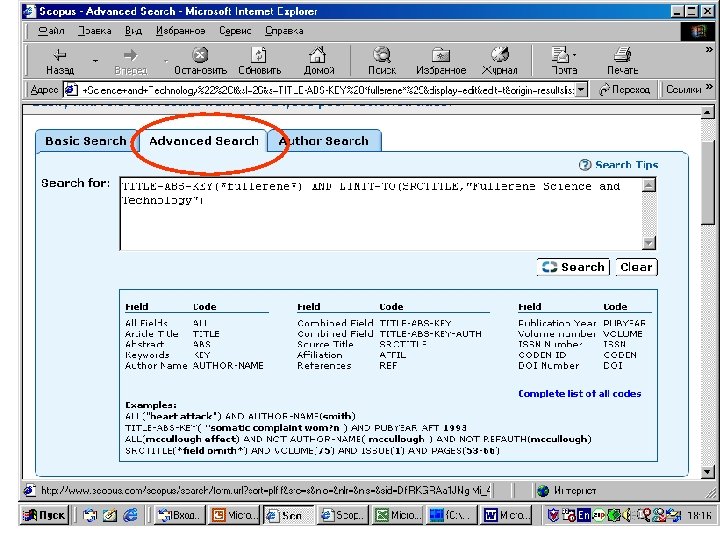Go to home page via Домой icon

(319, 61)
